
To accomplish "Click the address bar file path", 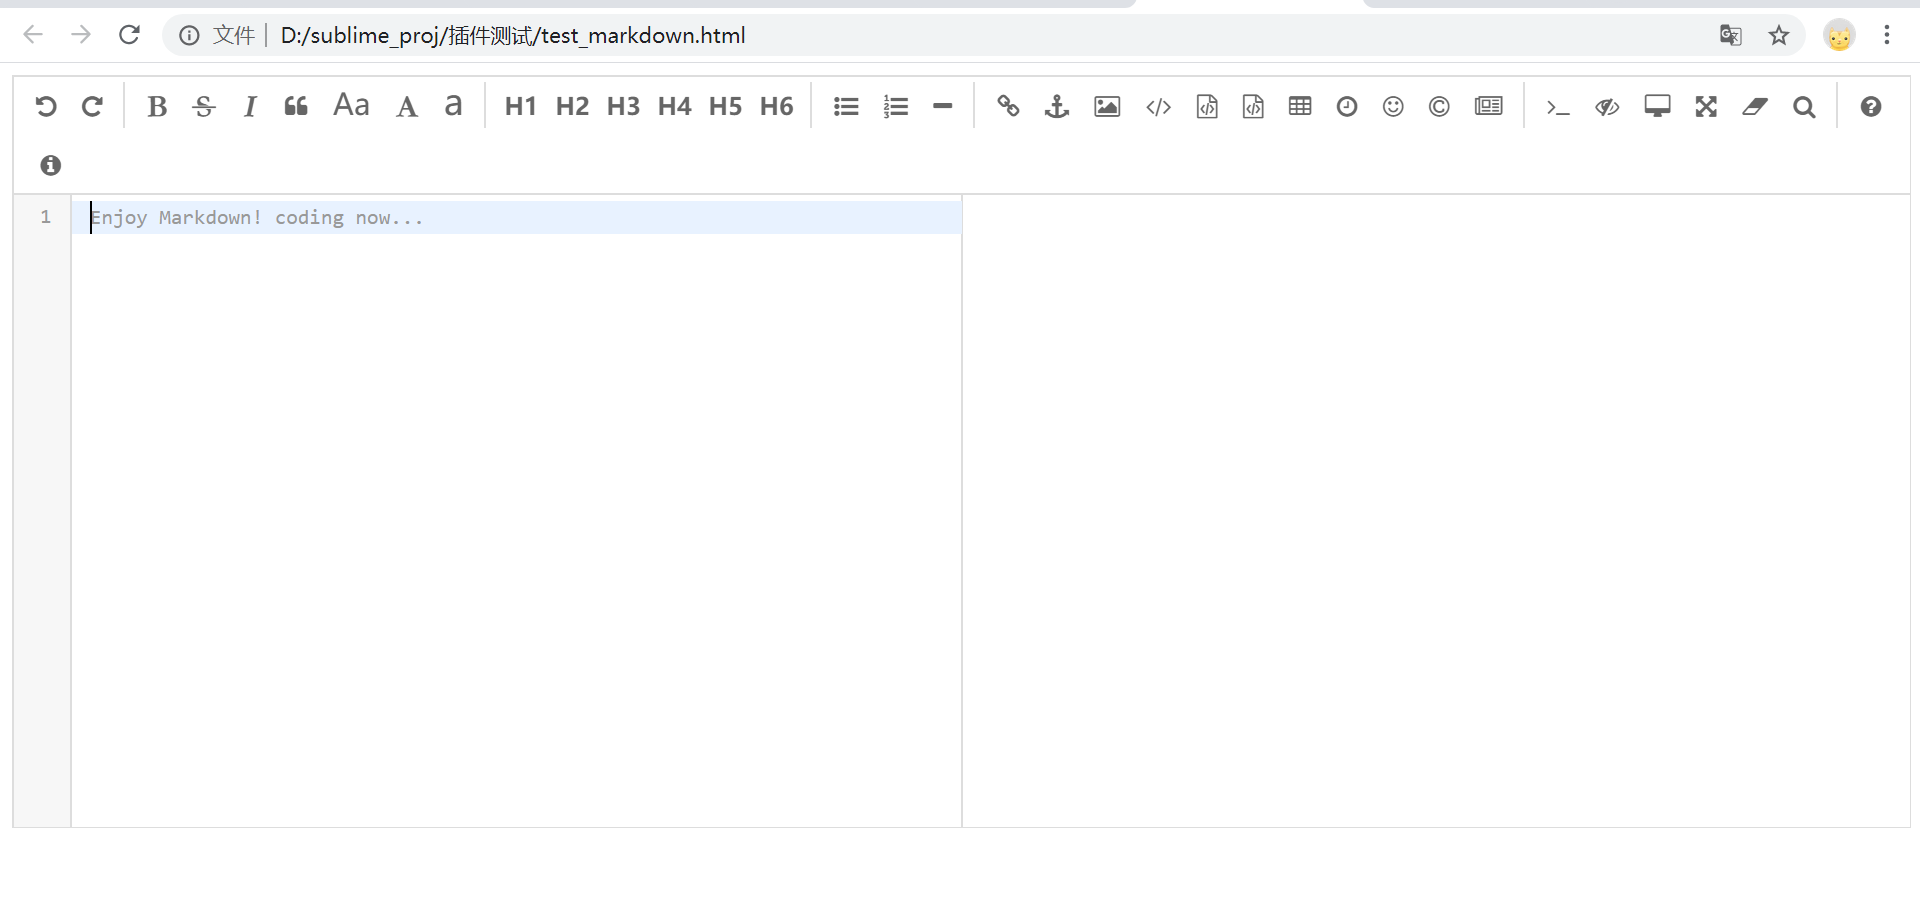I will (x=513, y=36).
